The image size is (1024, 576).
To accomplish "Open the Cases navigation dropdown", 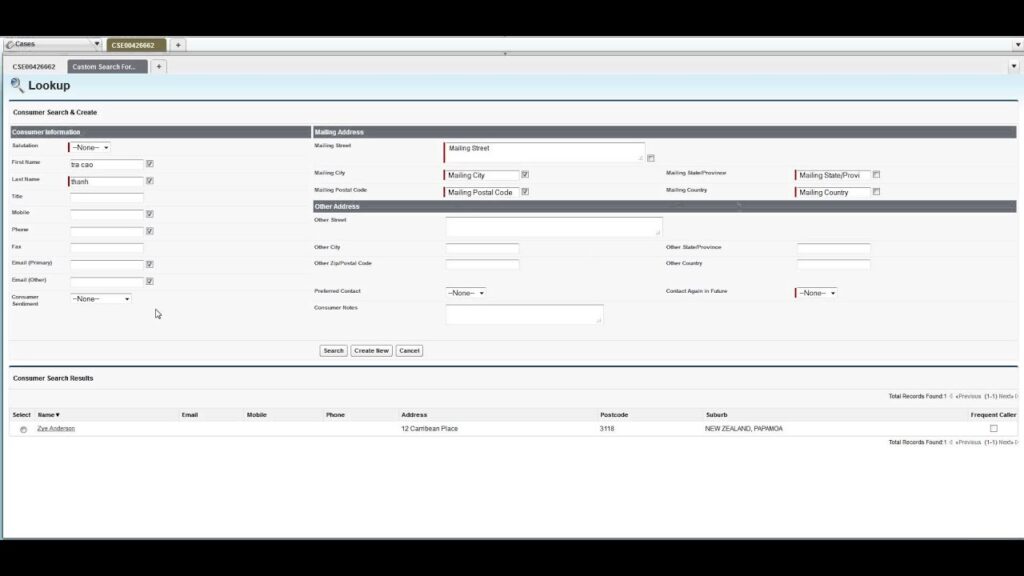I will [97, 44].
